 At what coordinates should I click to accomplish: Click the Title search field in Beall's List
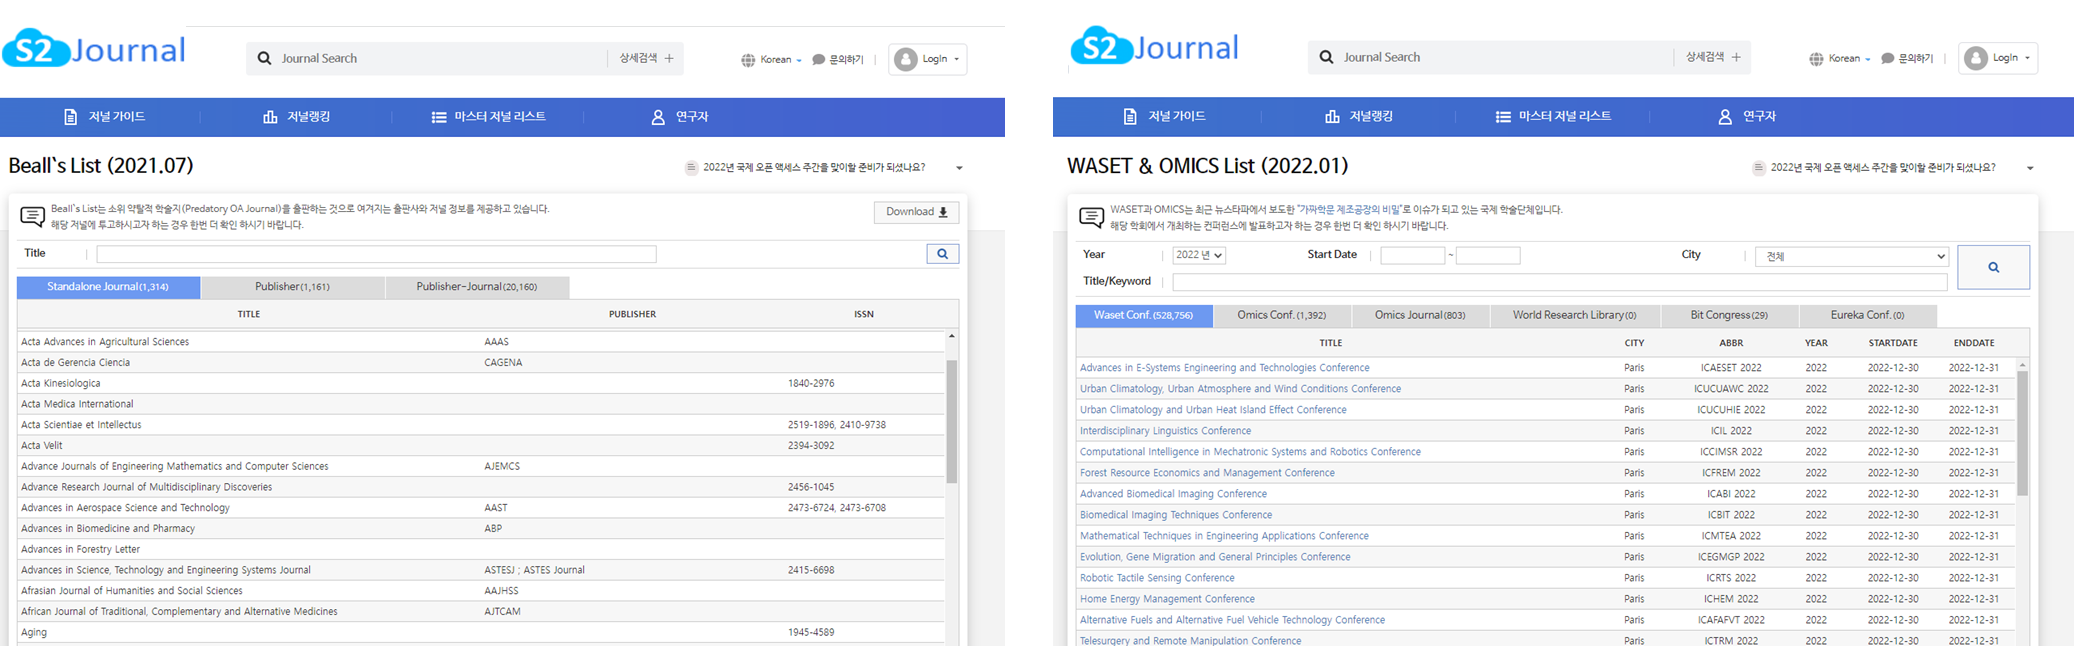(376, 254)
